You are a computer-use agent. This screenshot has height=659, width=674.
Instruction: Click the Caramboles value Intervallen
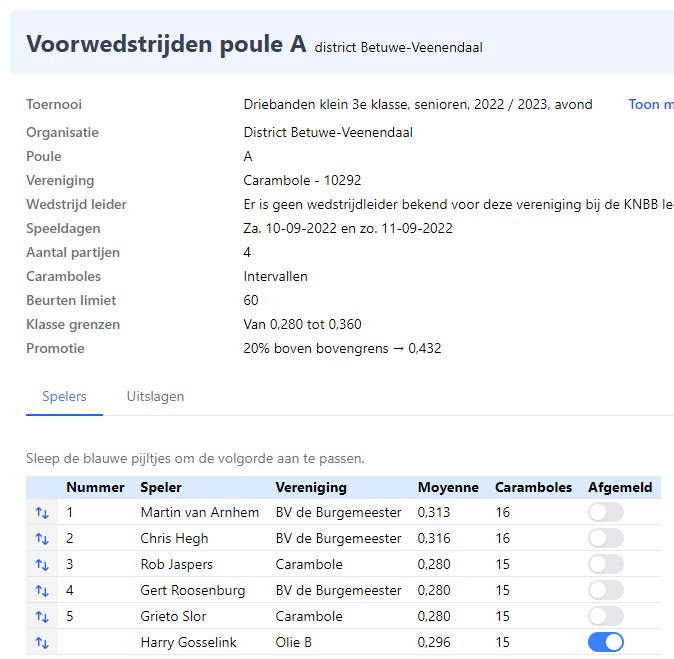276,276
